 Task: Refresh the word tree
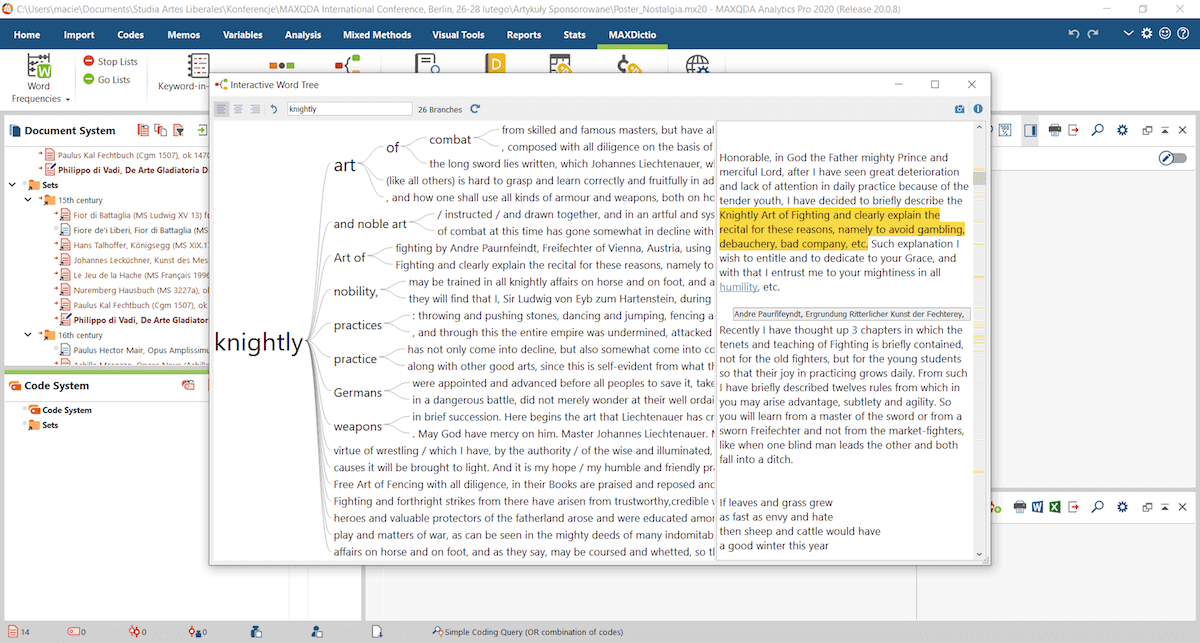pos(475,109)
